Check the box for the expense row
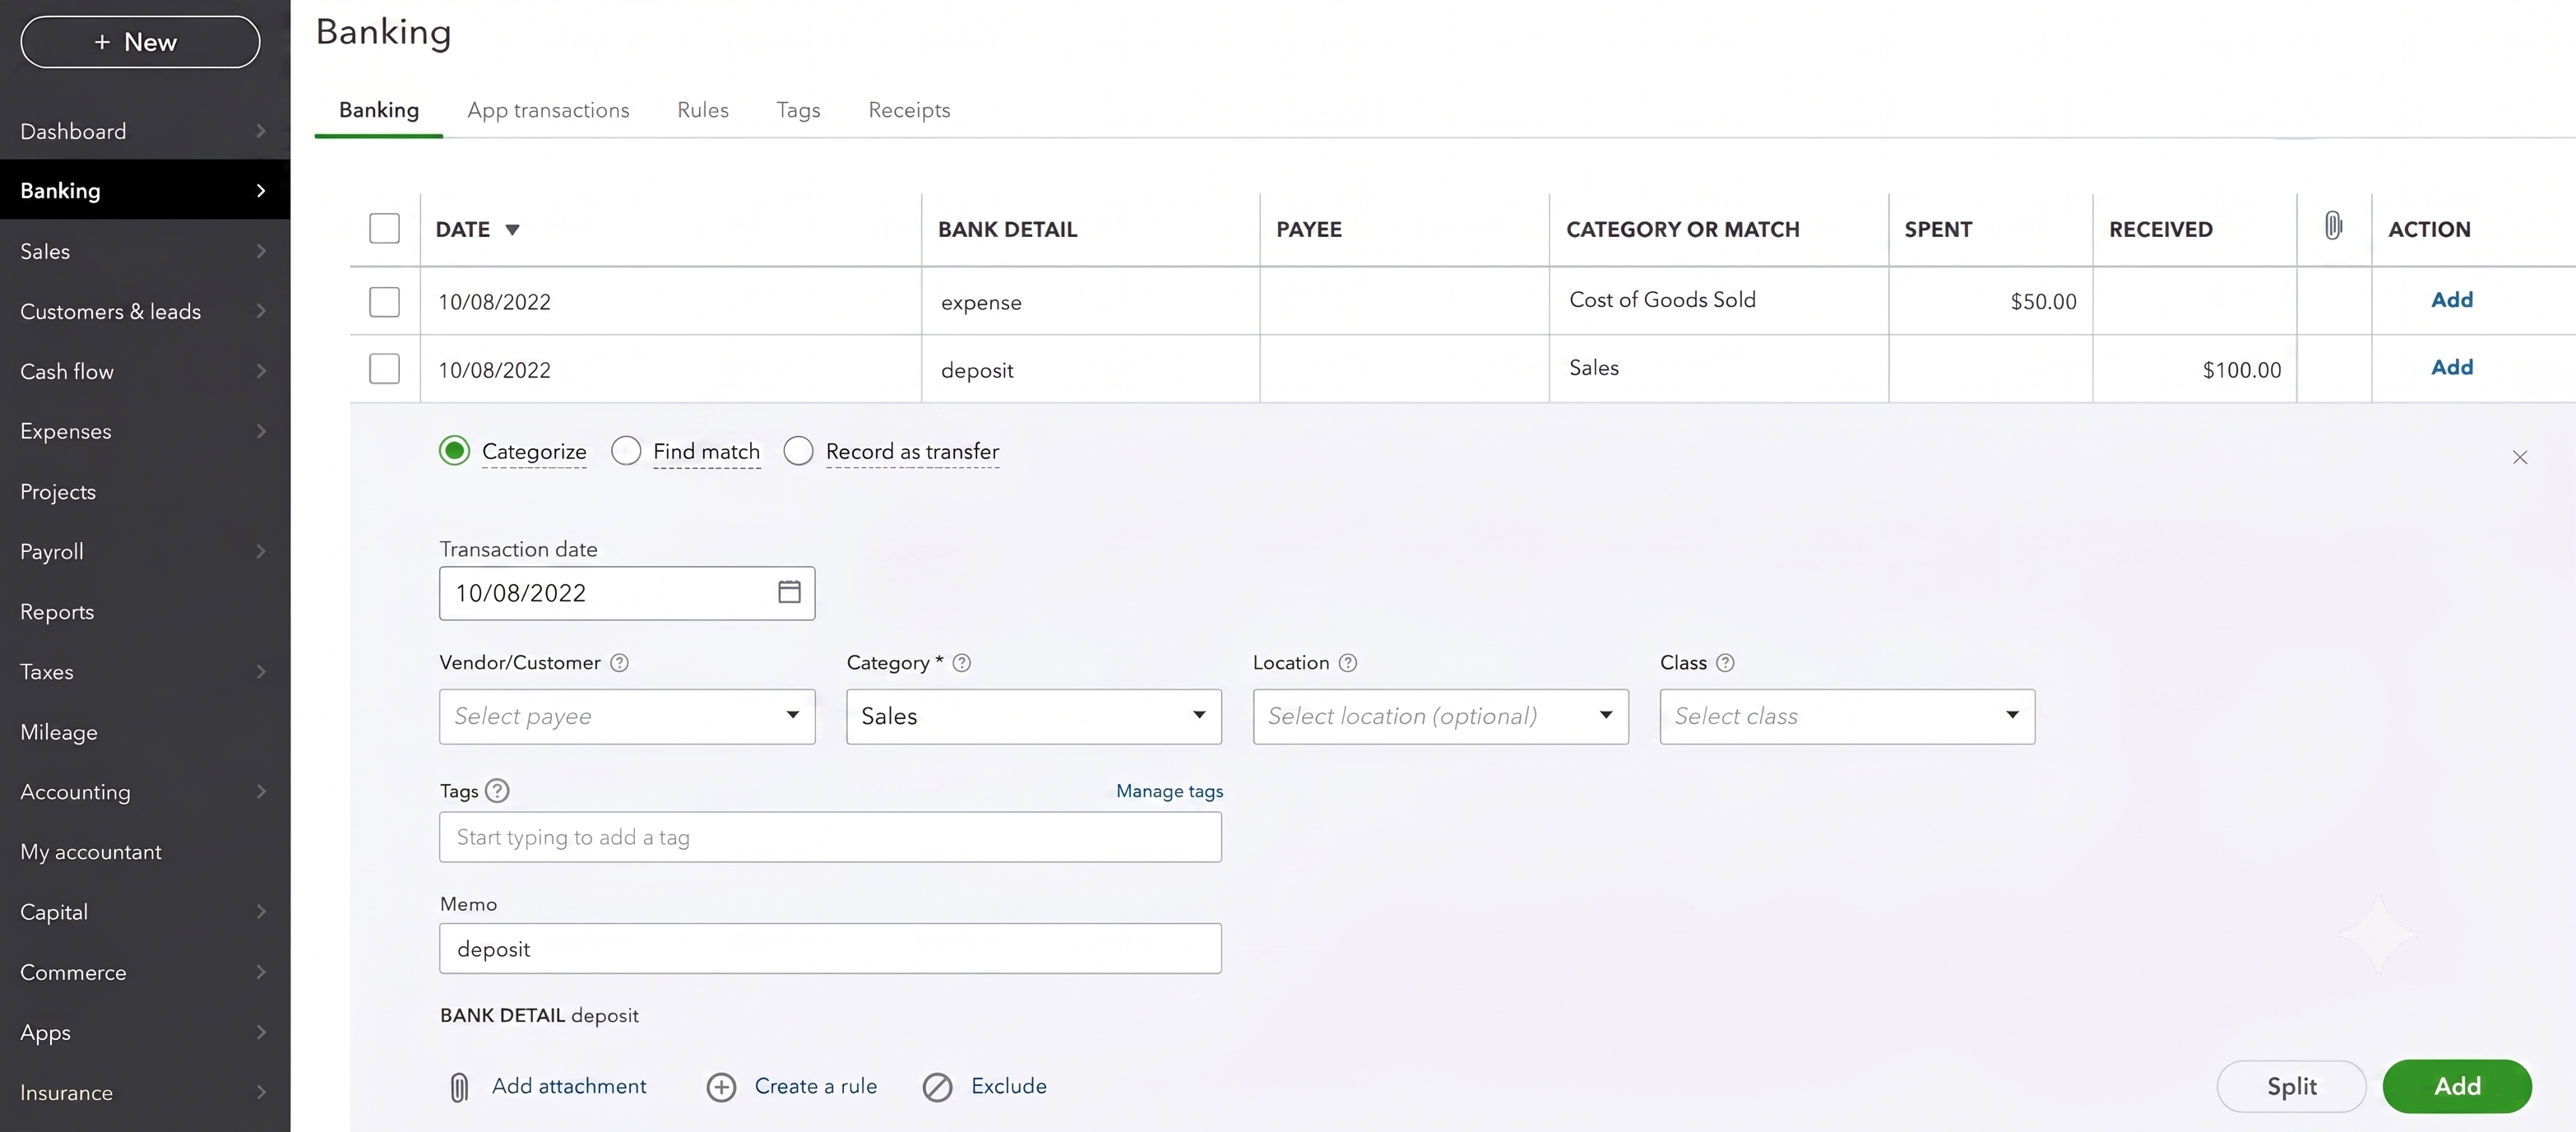 click(384, 301)
